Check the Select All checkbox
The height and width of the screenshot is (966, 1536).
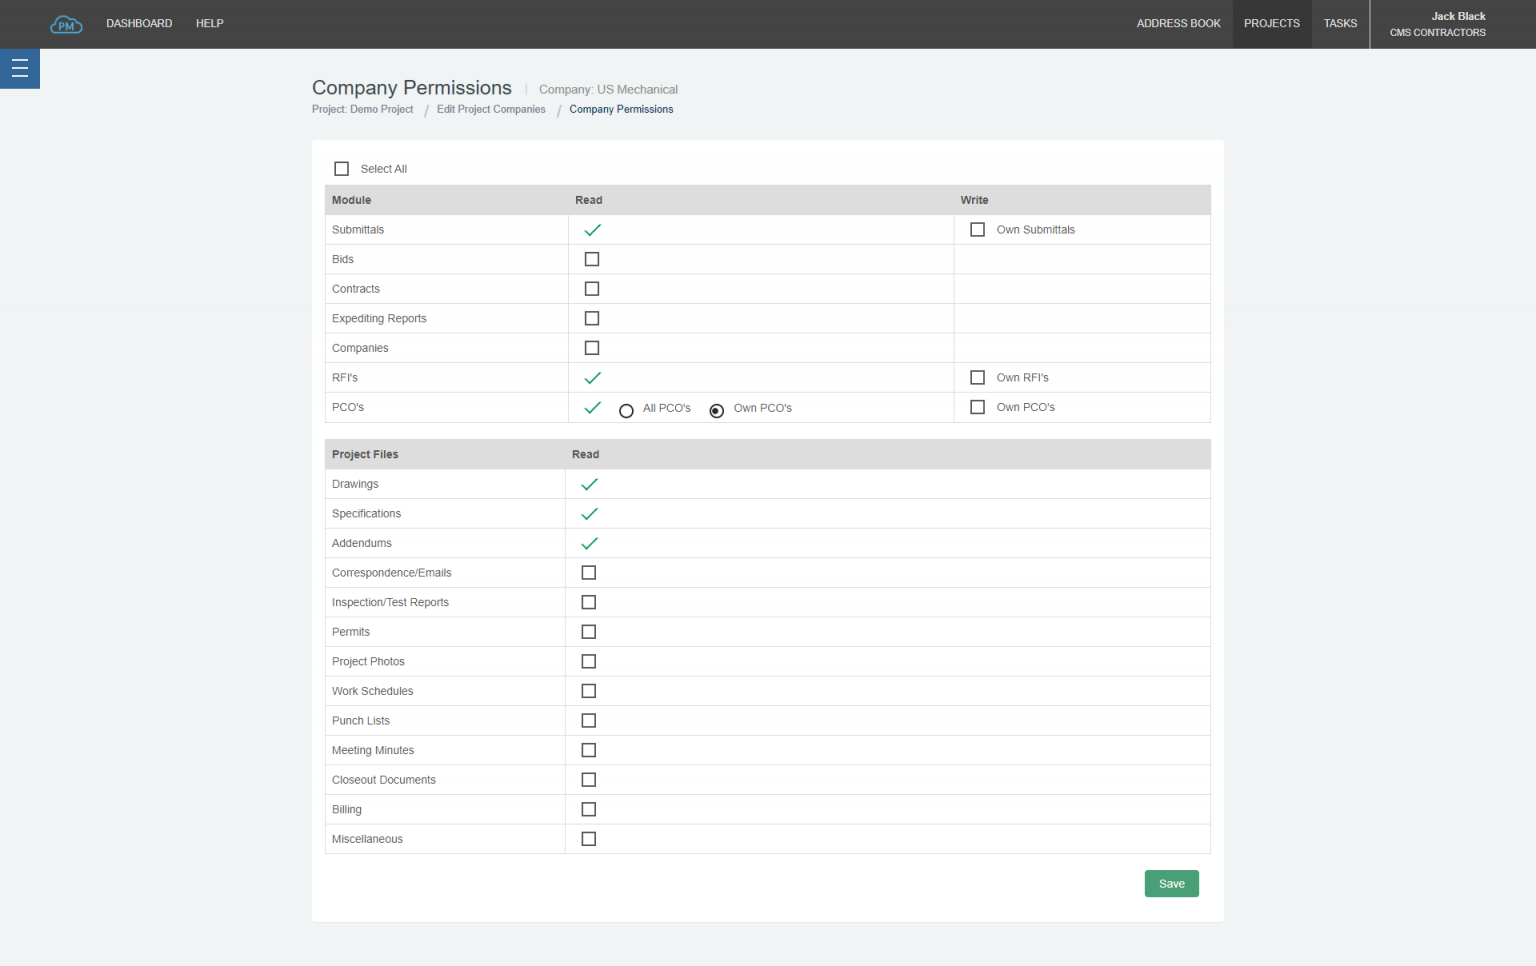click(x=341, y=168)
